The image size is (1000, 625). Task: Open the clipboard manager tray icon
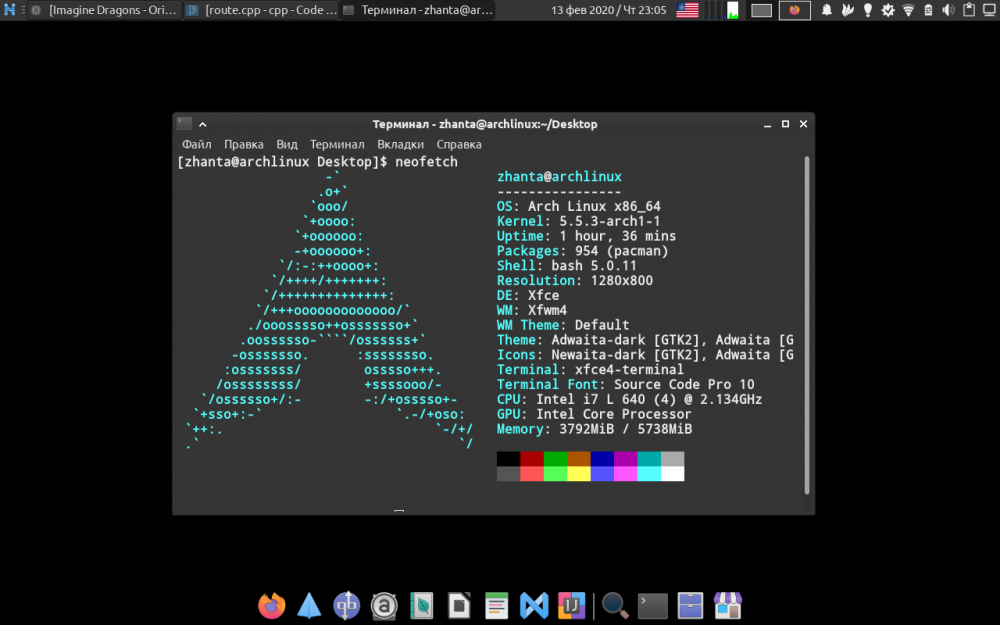click(969, 10)
